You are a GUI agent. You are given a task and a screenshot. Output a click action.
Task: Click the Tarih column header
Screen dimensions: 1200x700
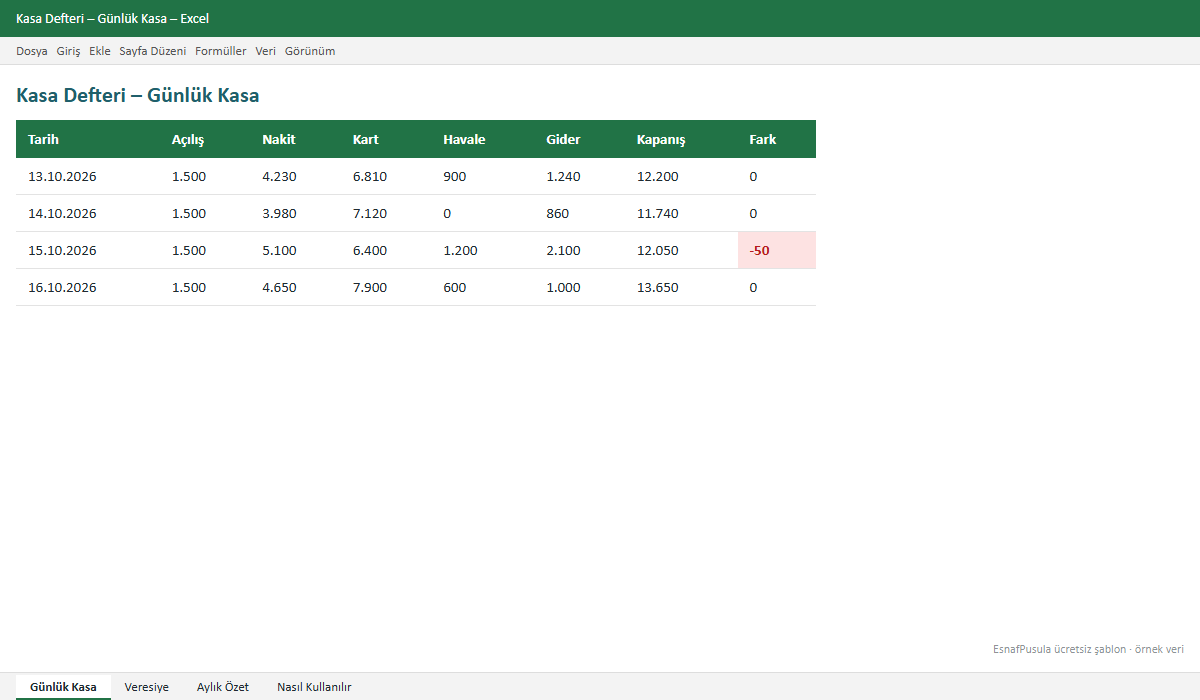point(88,139)
